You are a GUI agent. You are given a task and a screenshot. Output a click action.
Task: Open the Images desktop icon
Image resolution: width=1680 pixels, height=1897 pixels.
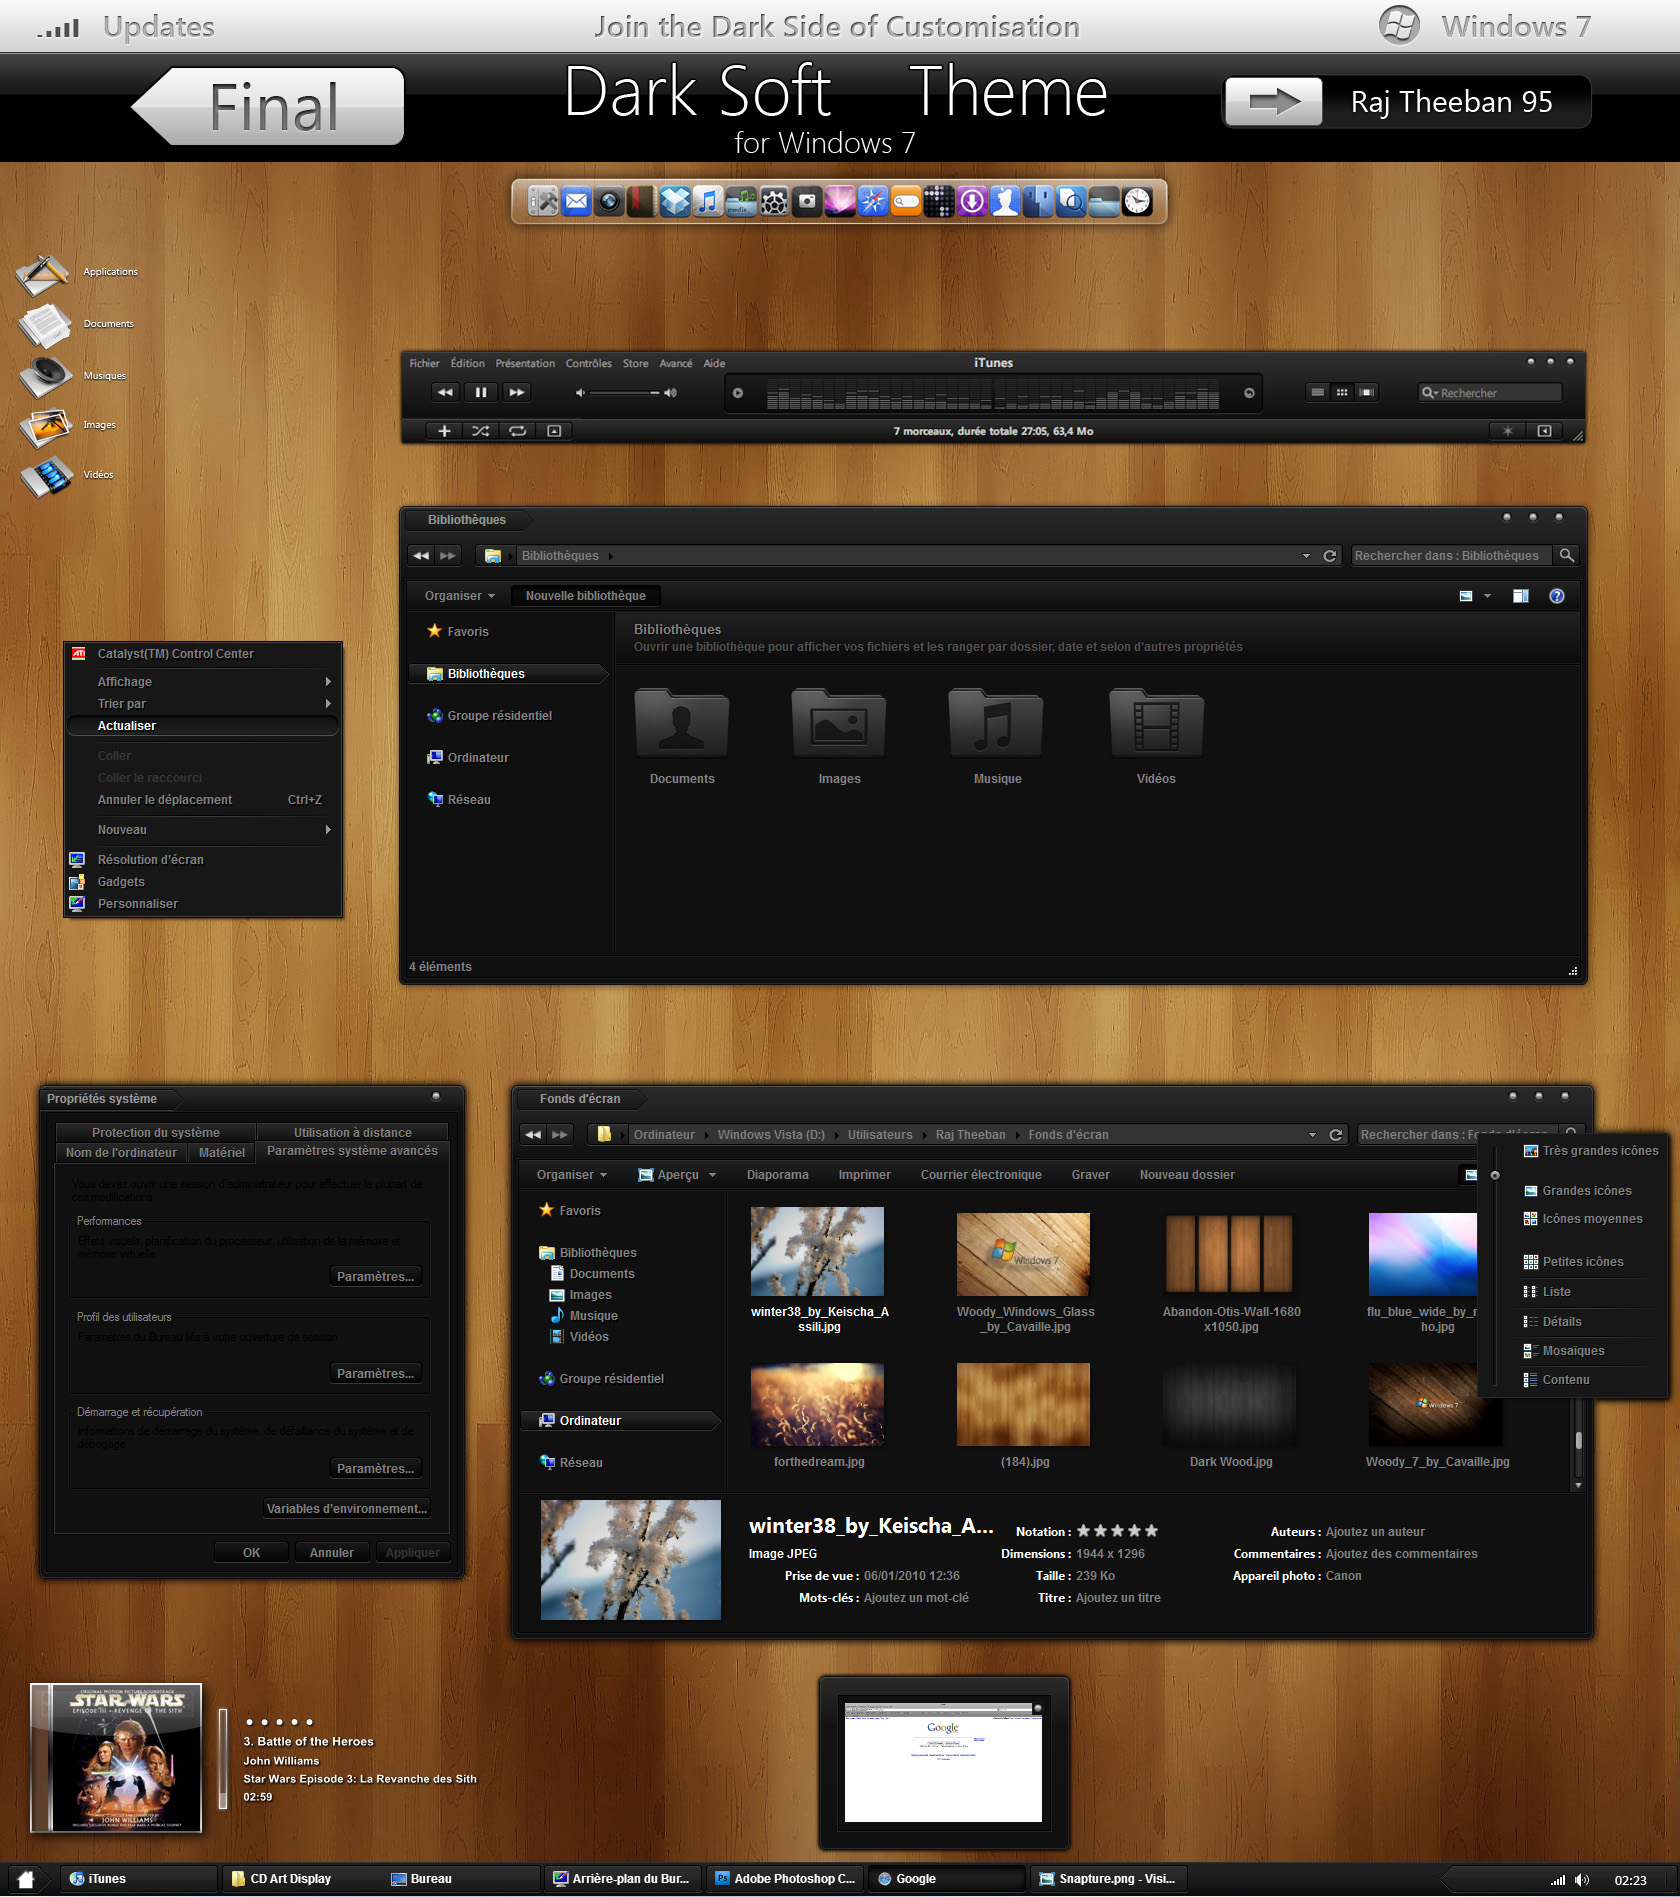(x=46, y=427)
